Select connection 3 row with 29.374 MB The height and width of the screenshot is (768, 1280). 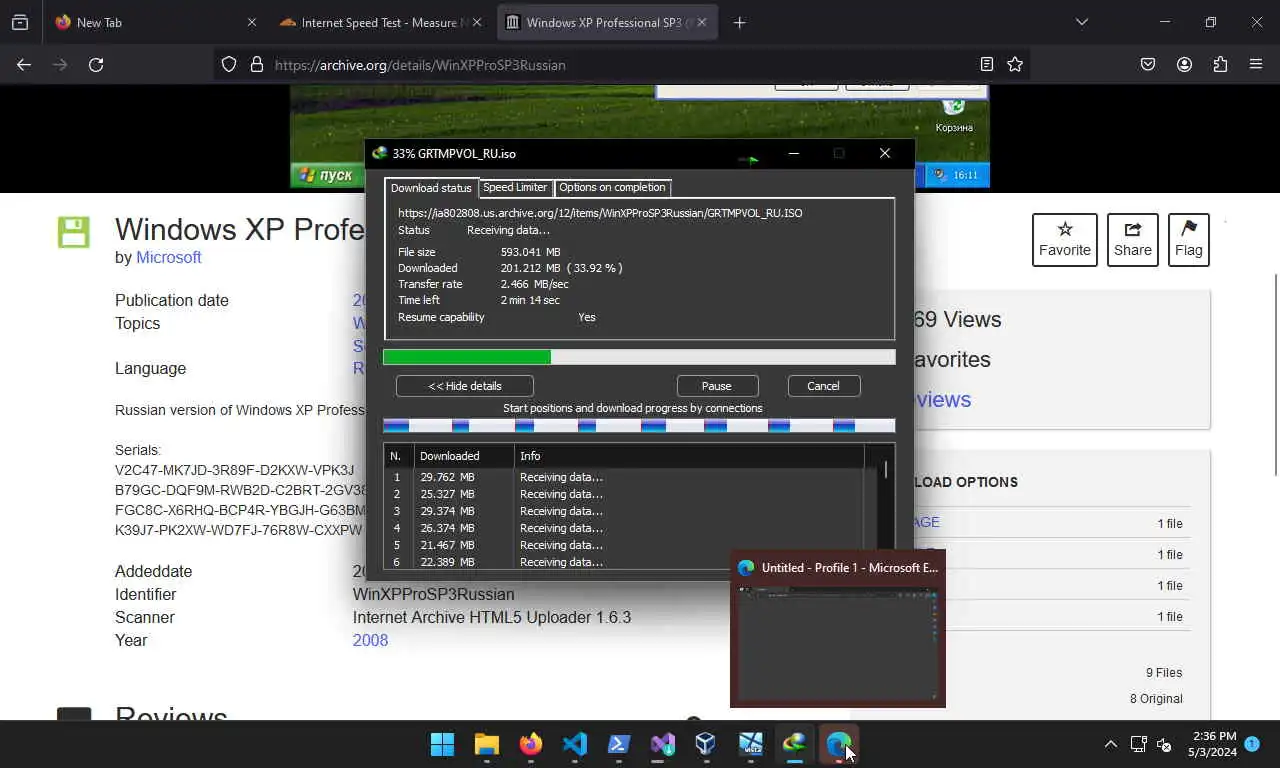click(x=623, y=511)
